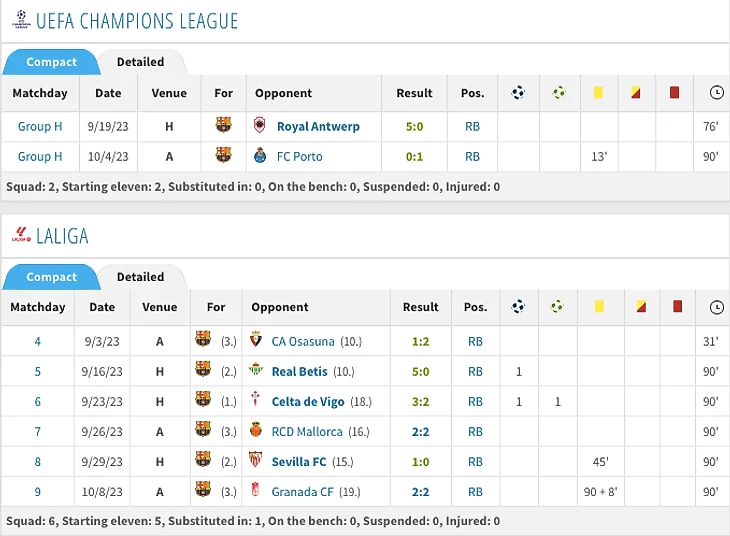The height and width of the screenshot is (536, 730).
Task: Click the minutes-played clock icon in the LaLiga header
Action: [x=716, y=307]
